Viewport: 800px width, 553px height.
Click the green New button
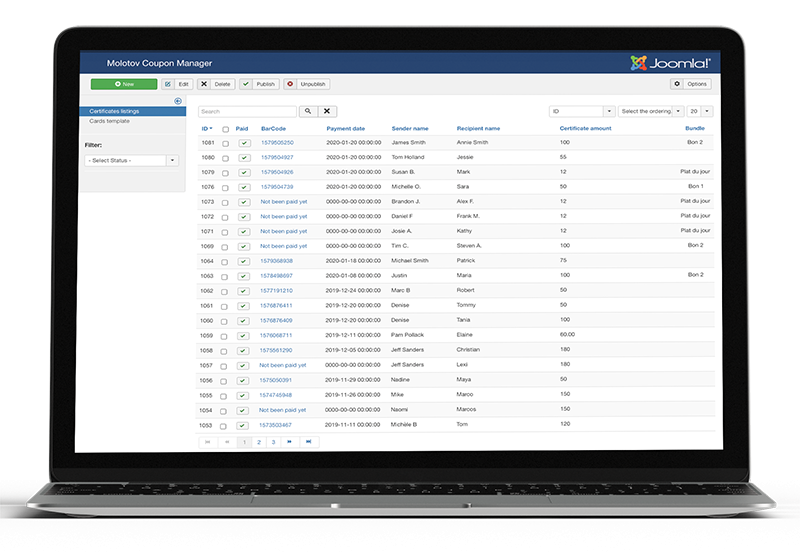point(124,85)
